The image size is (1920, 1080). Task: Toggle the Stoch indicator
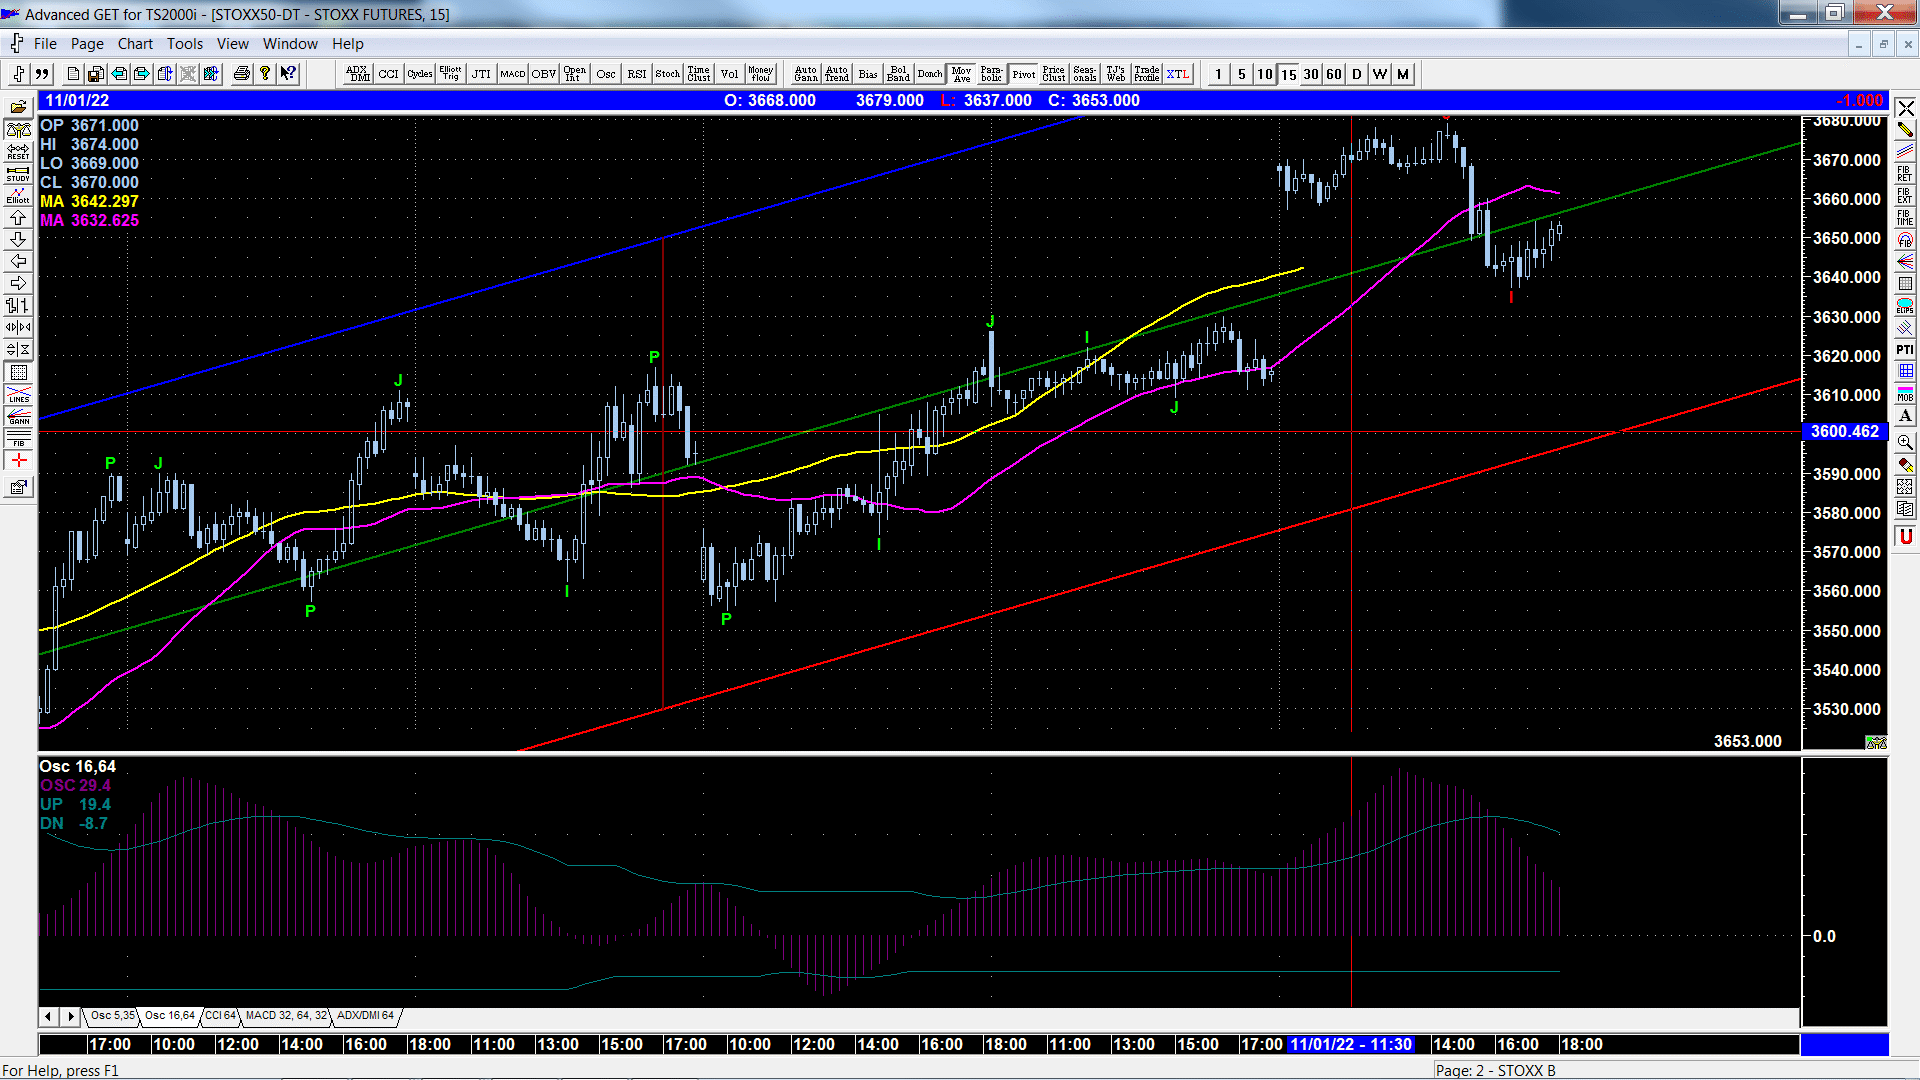[668, 74]
